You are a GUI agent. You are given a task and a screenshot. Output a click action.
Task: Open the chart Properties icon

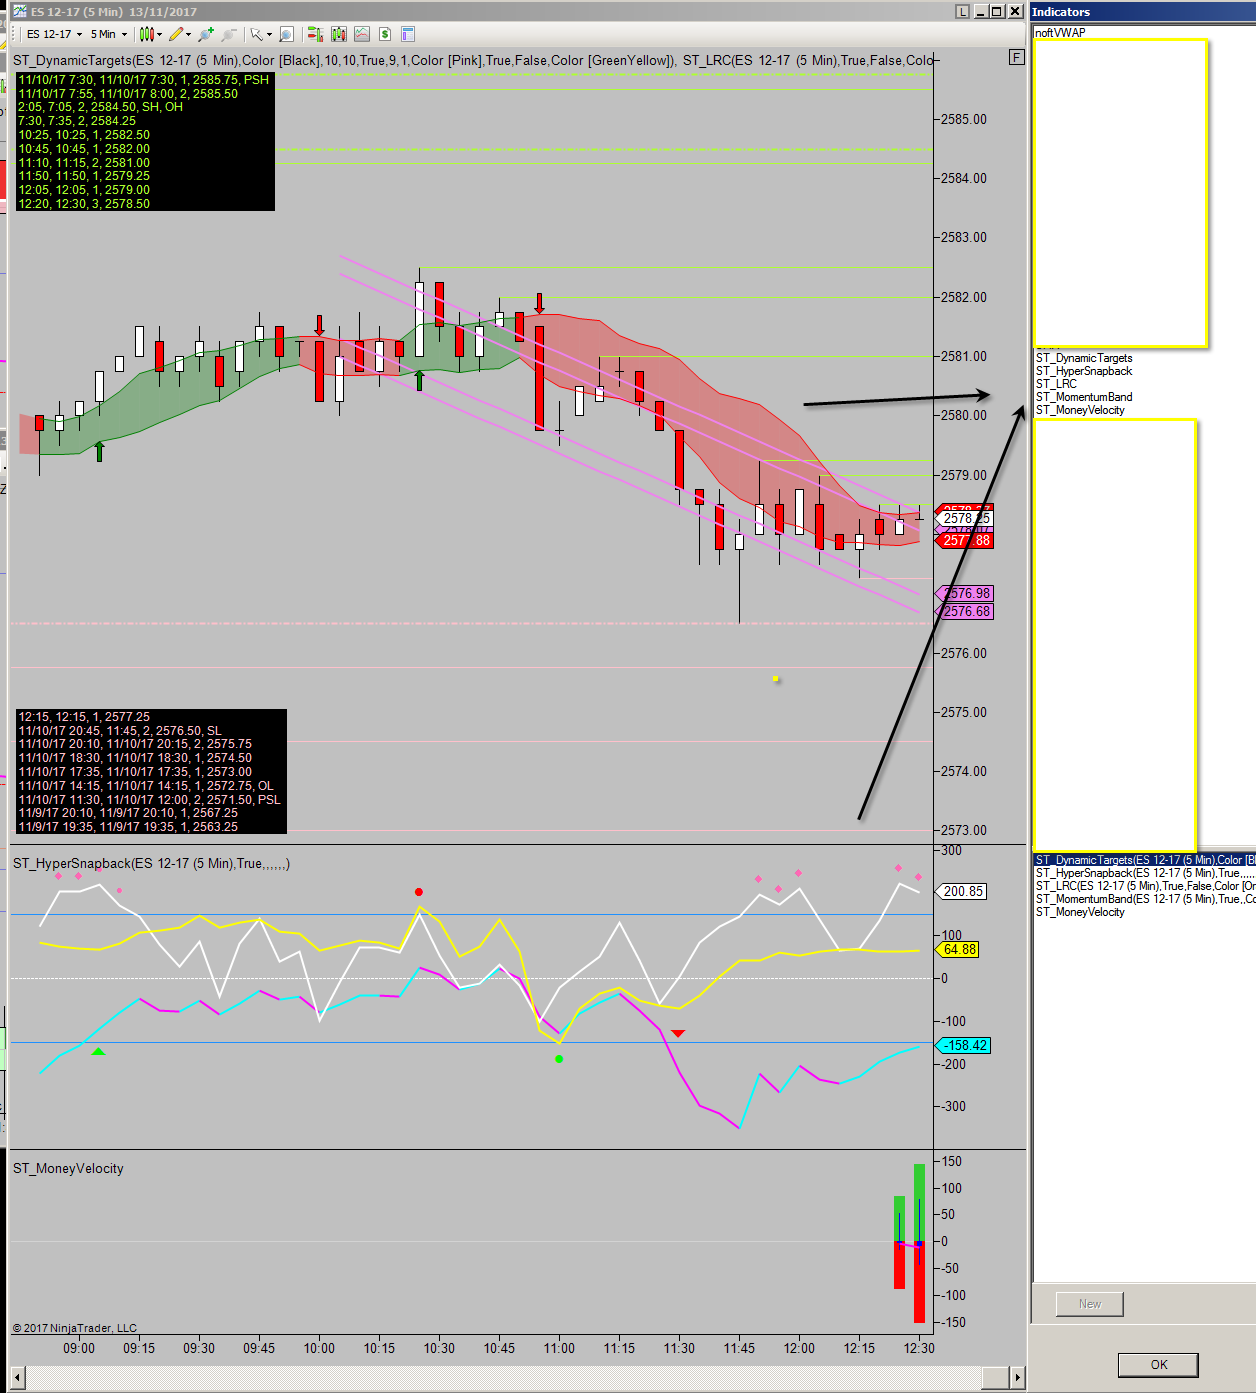pyautogui.click(x=408, y=34)
